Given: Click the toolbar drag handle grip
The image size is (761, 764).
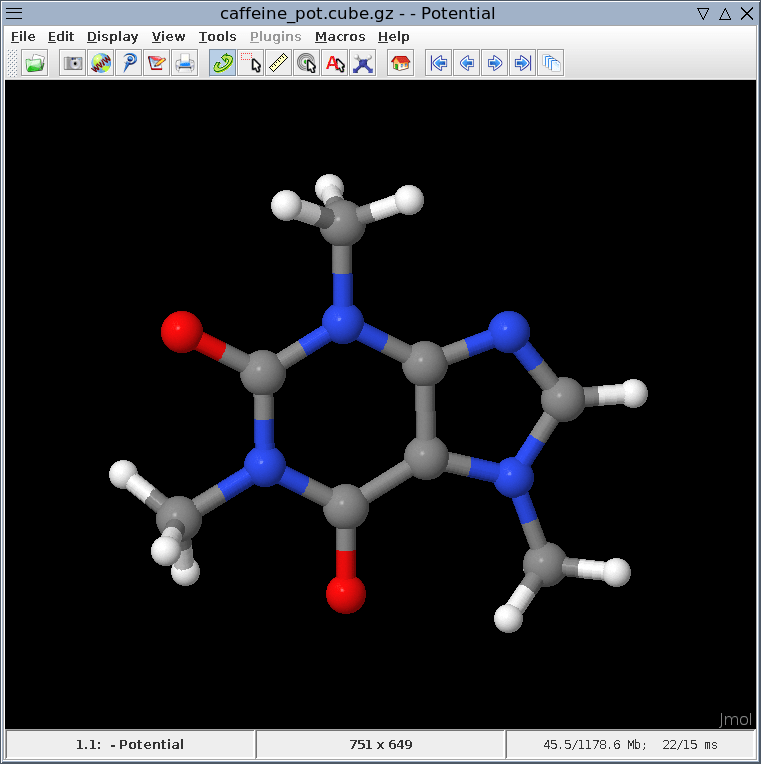Looking at the screenshot, I should tap(13, 63).
